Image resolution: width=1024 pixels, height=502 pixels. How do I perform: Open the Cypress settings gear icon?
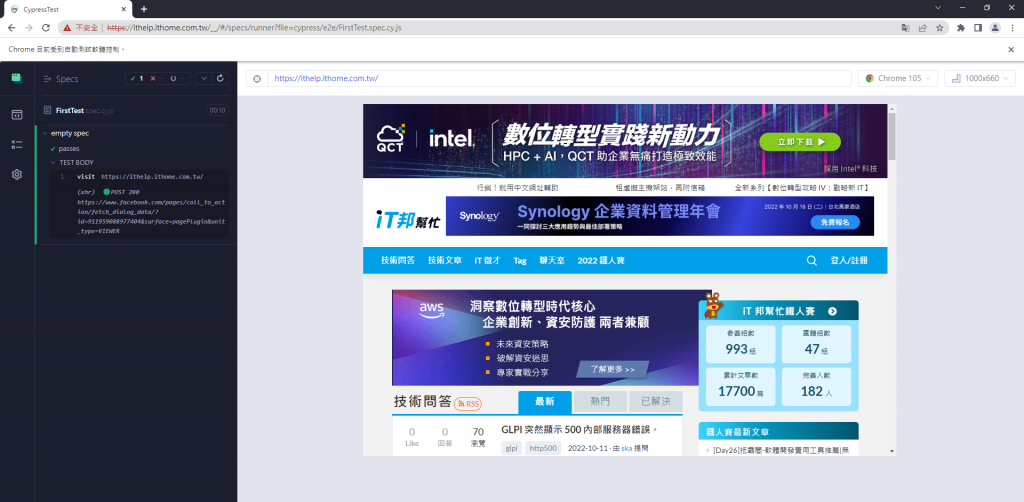click(x=17, y=174)
